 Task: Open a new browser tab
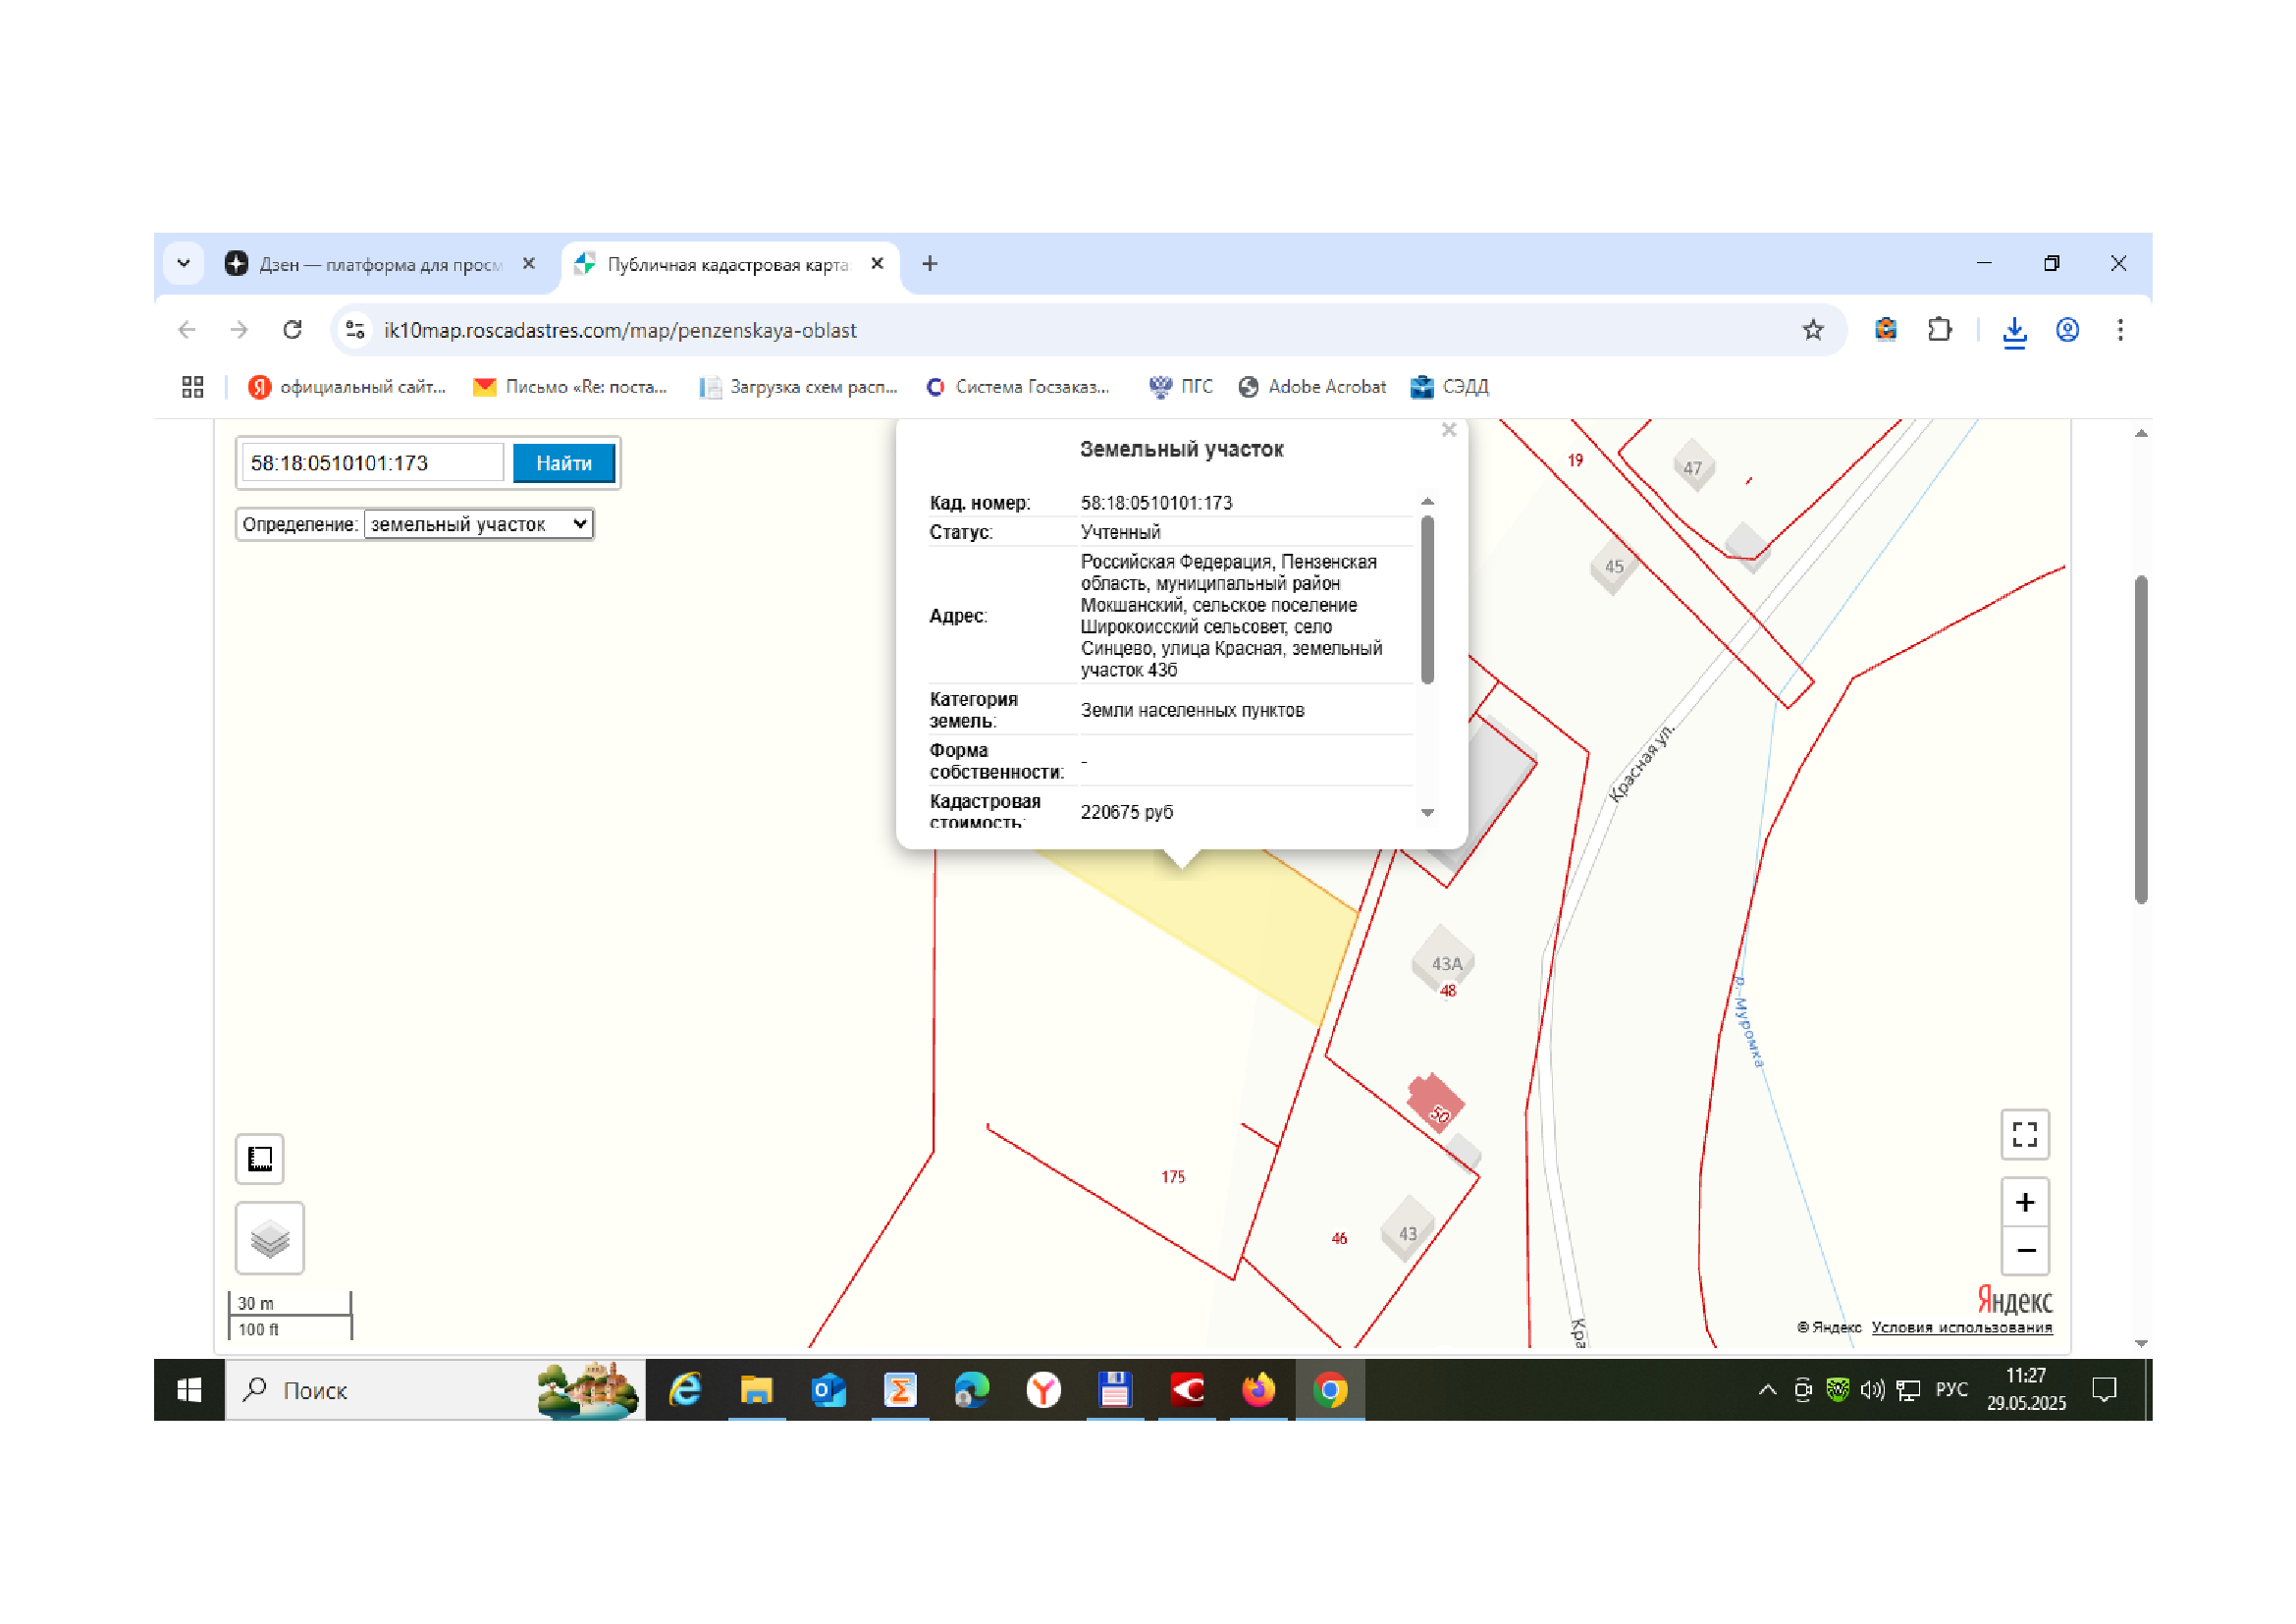click(x=930, y=264)
